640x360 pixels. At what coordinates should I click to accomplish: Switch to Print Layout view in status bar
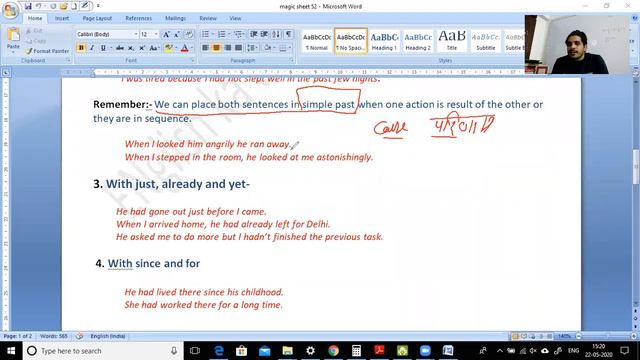coord(515,336)
